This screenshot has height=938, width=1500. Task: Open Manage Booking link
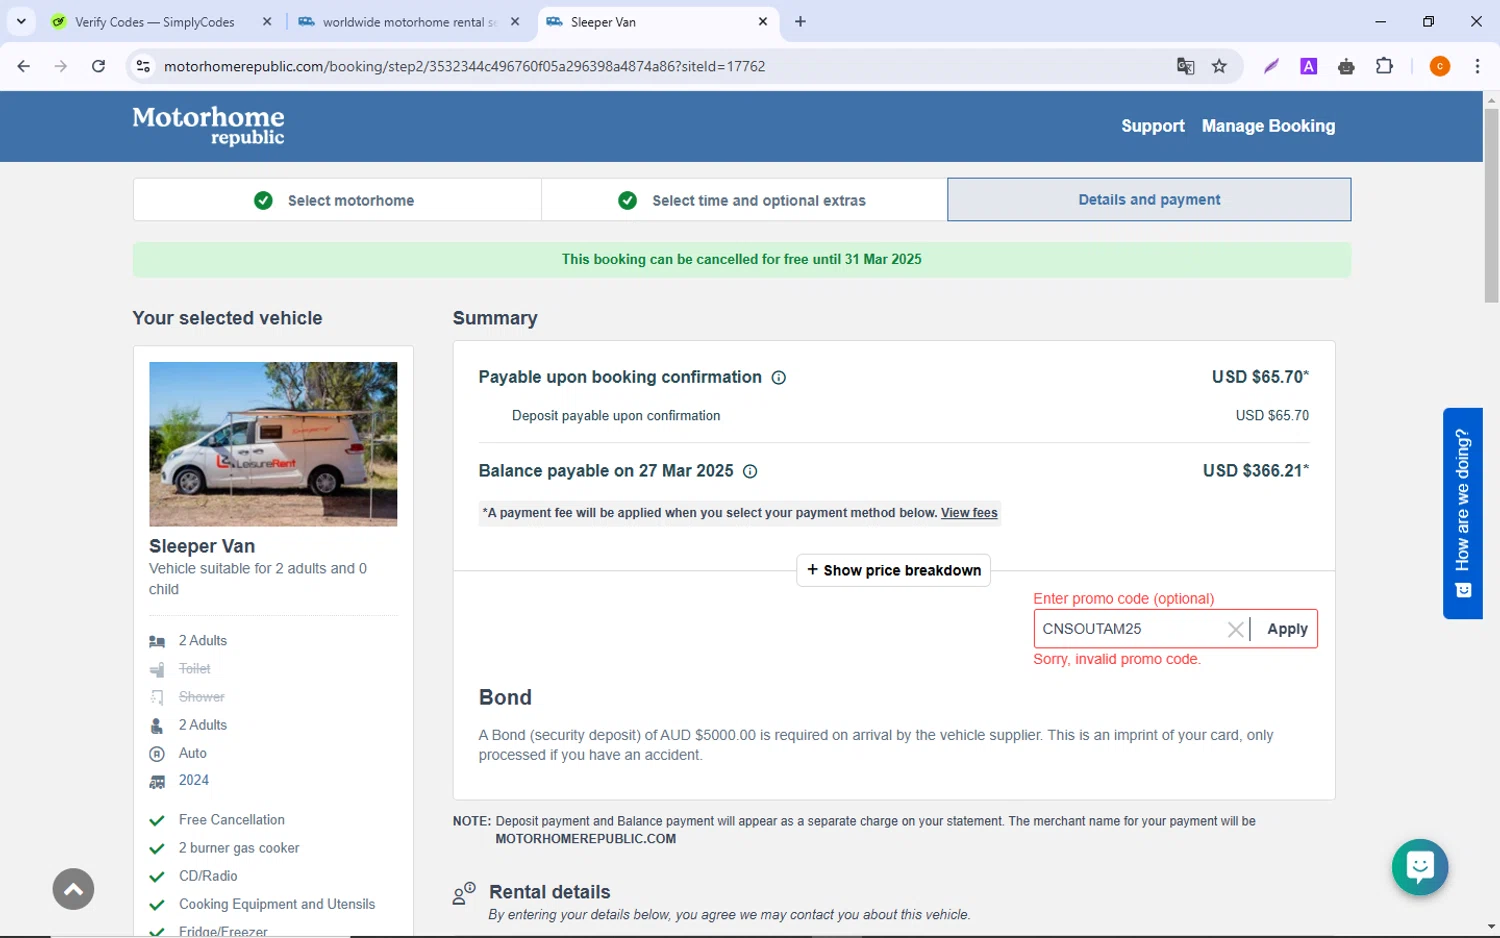[x=1268, y=126]
